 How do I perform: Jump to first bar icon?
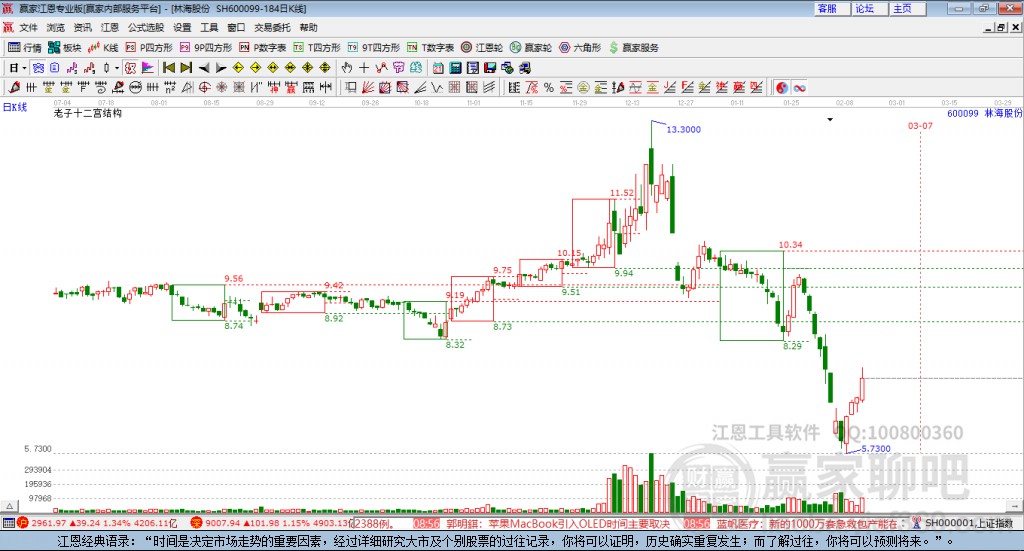point(169,68)
